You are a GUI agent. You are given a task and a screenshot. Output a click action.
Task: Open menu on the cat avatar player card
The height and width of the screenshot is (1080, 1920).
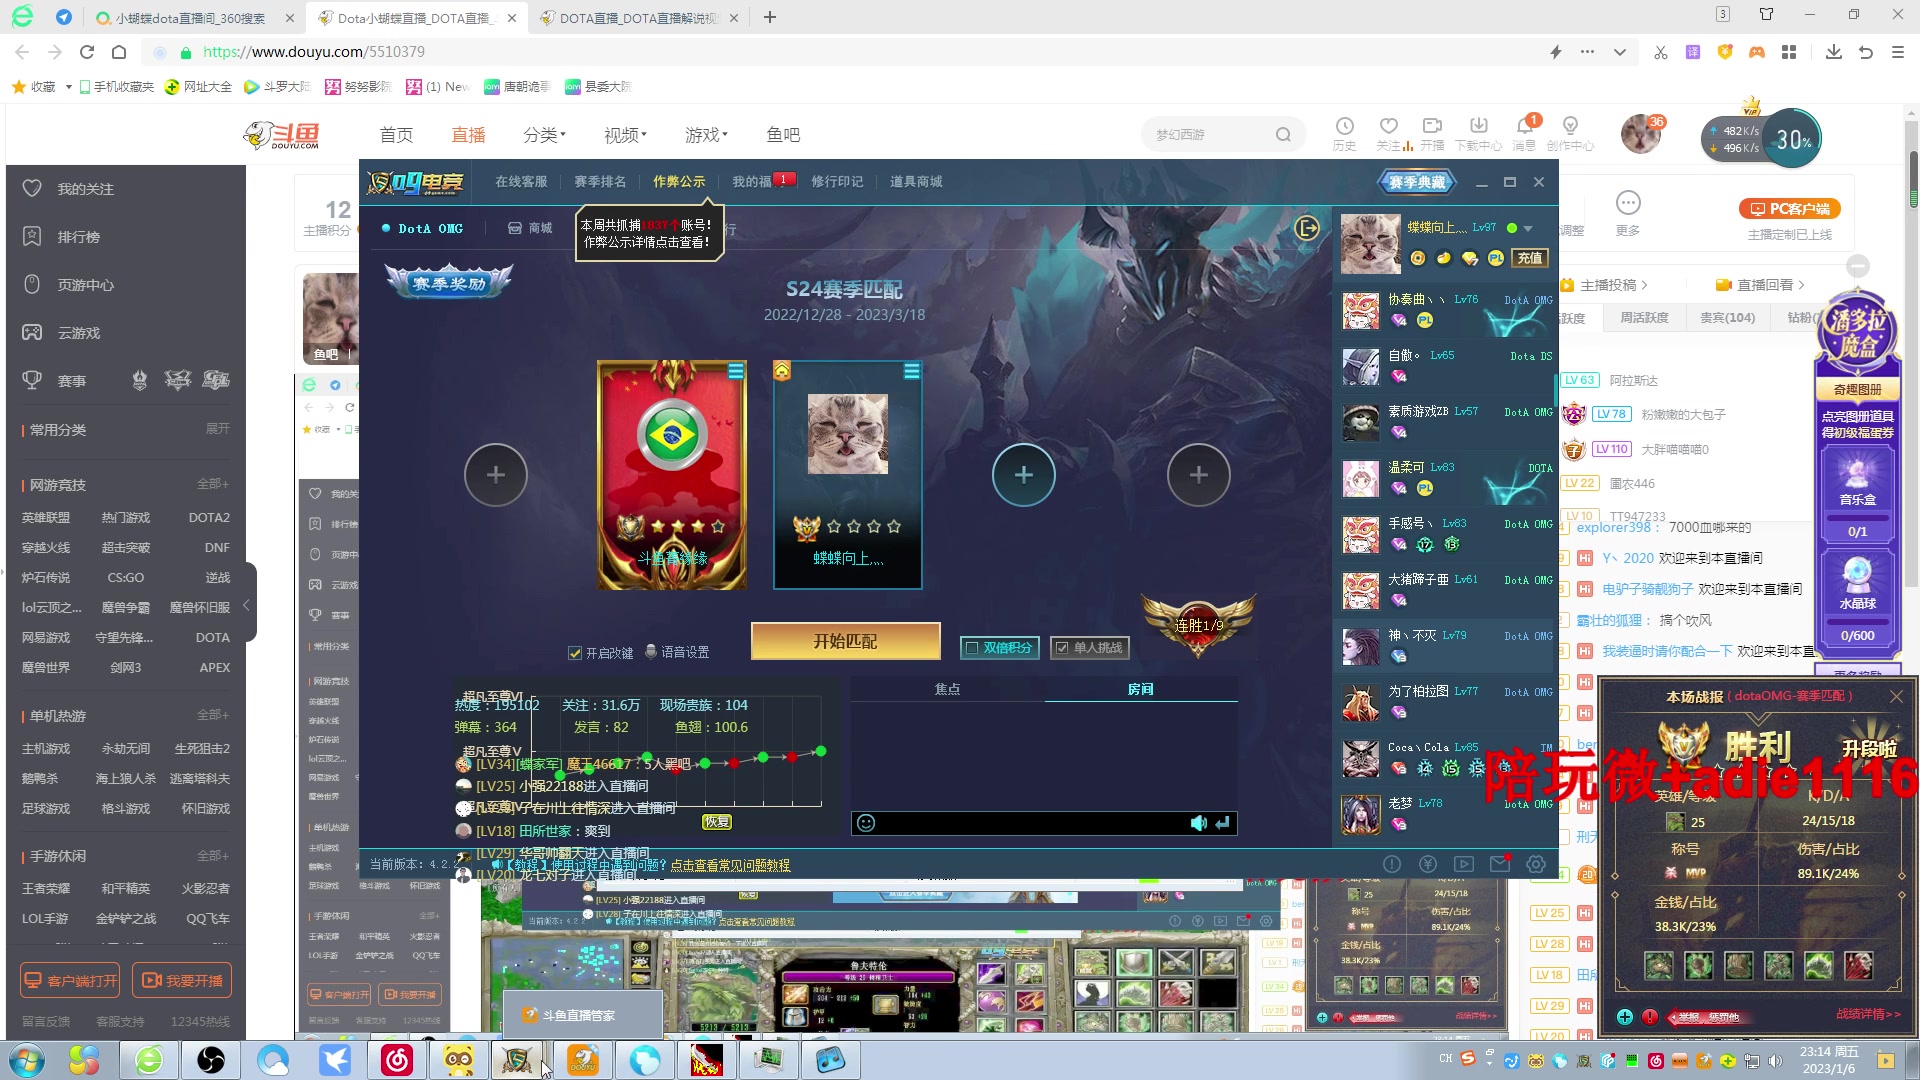click(x=912, y=372)
